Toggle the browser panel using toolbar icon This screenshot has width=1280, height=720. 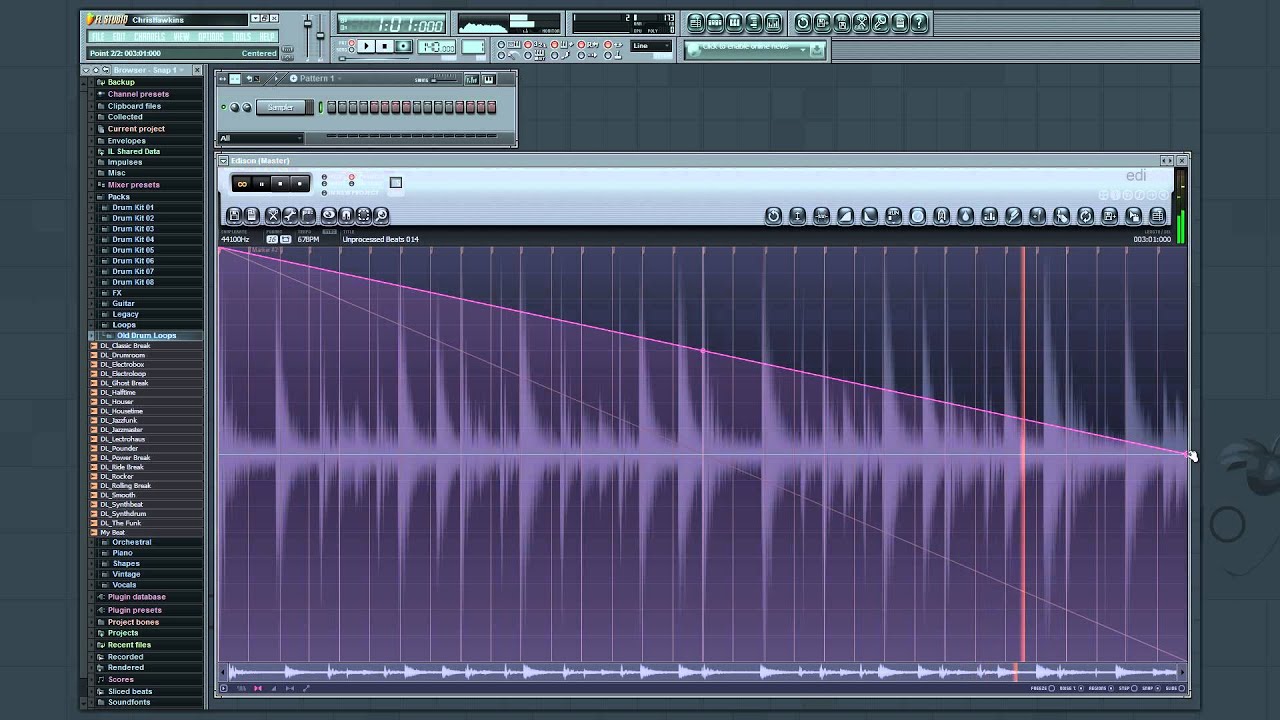pyautogui.click(x=753, y=22)
